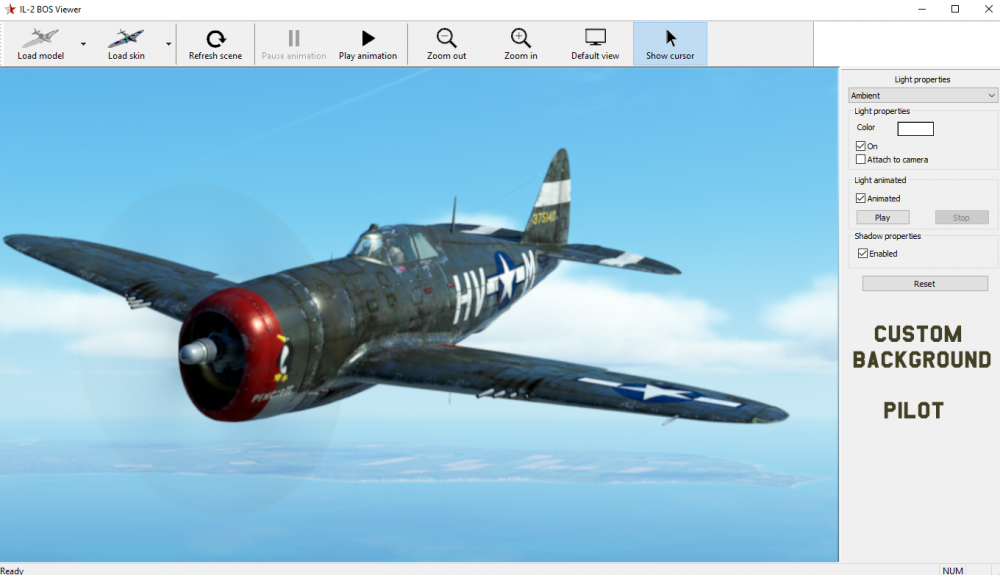Expand the Load skin dropdown arrow
Image resolution: width=1000 pixels, height=575 pixels.
168,44
